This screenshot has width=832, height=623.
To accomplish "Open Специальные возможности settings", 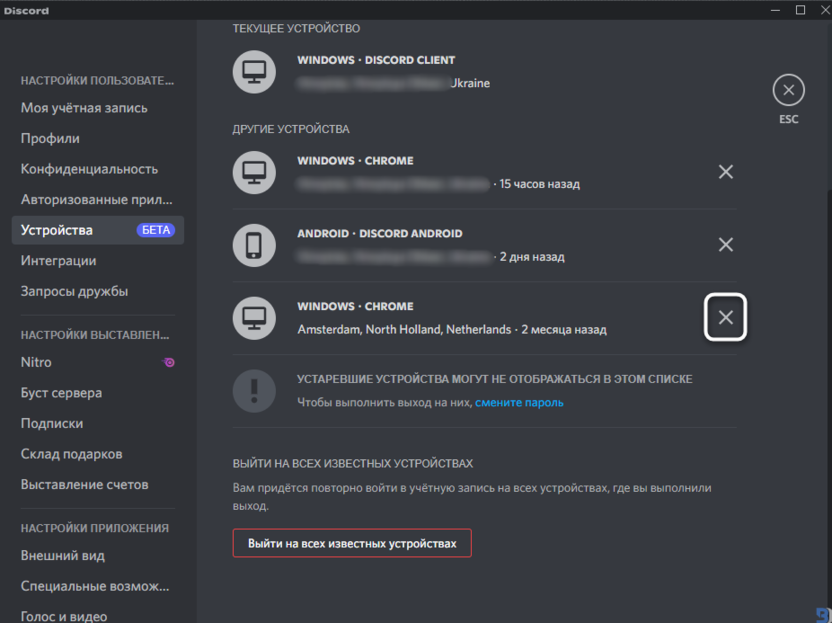I will pos(98,586).
